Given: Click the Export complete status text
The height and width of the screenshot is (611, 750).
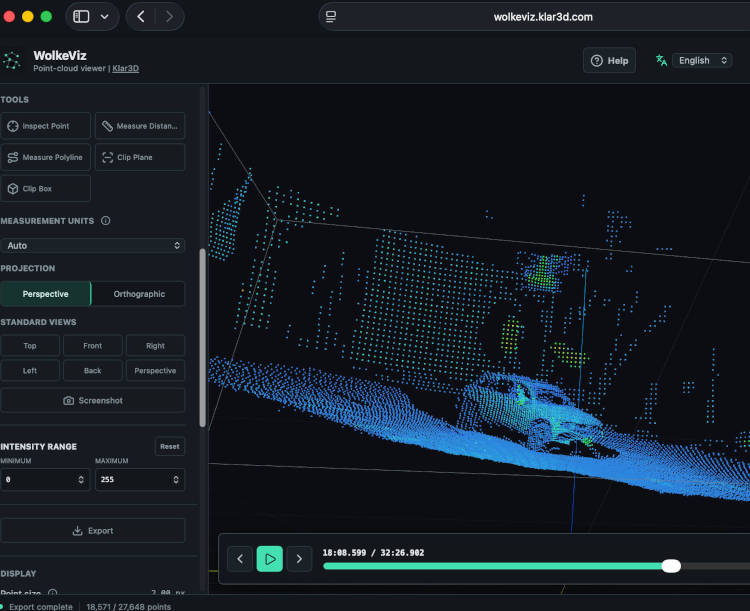Looking at the screenshot, I should coord(41,606).
